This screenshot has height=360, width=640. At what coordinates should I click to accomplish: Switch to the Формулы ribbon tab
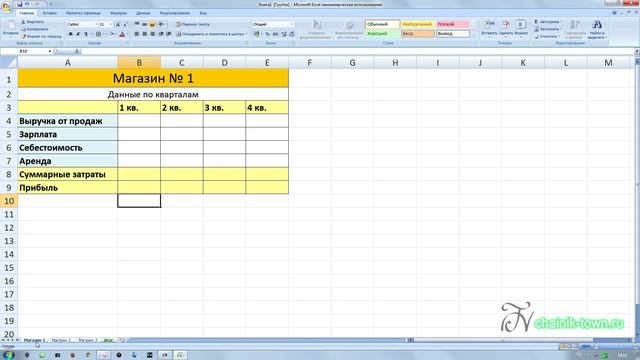tap(118, 13)
